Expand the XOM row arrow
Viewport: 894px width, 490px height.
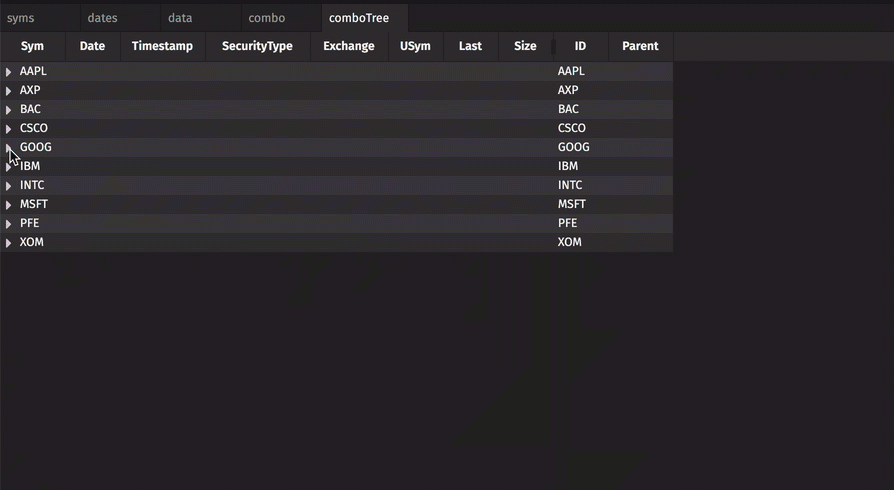tap(9, 243)
